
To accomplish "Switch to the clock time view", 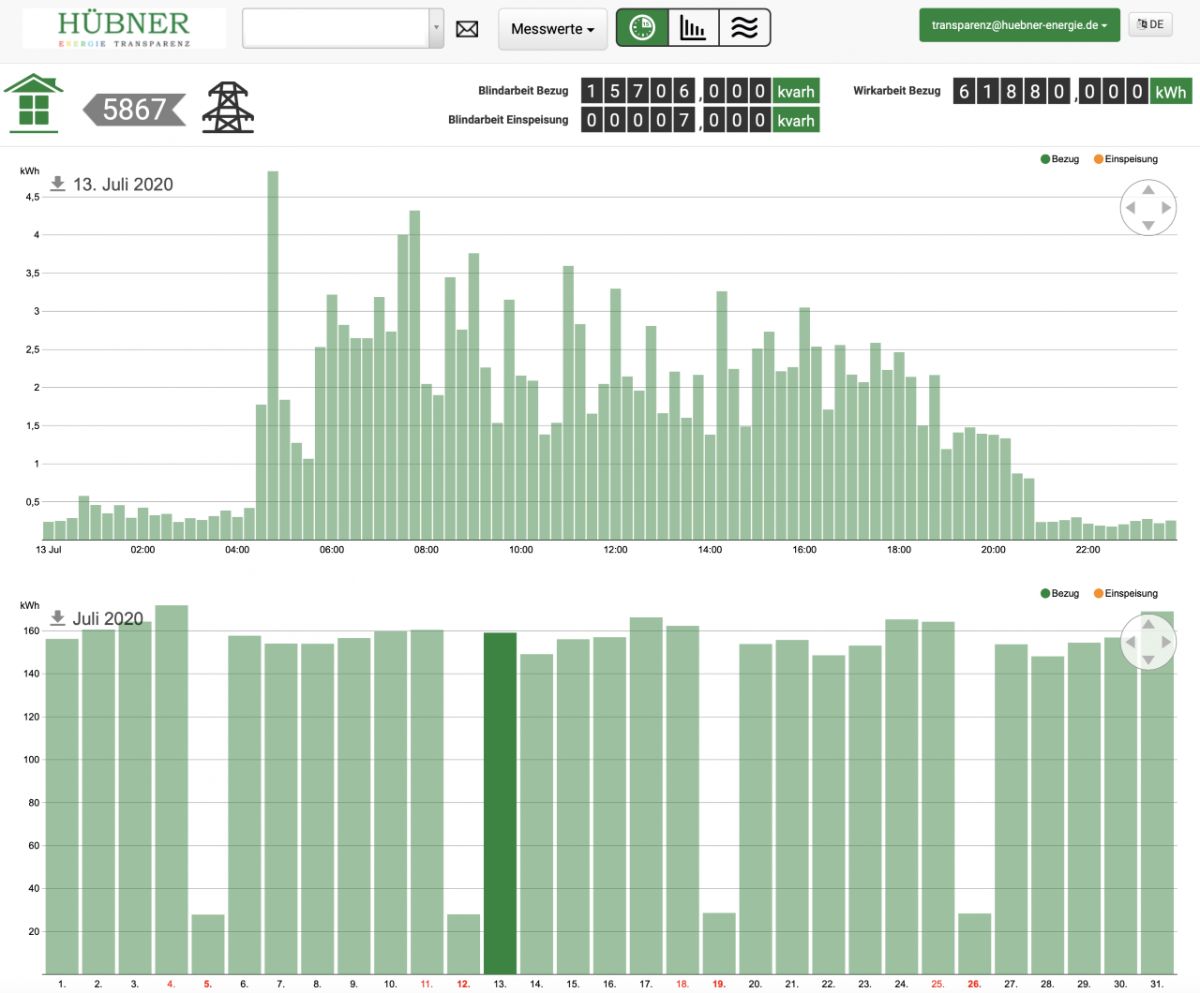I will click(x=642, y=28).
